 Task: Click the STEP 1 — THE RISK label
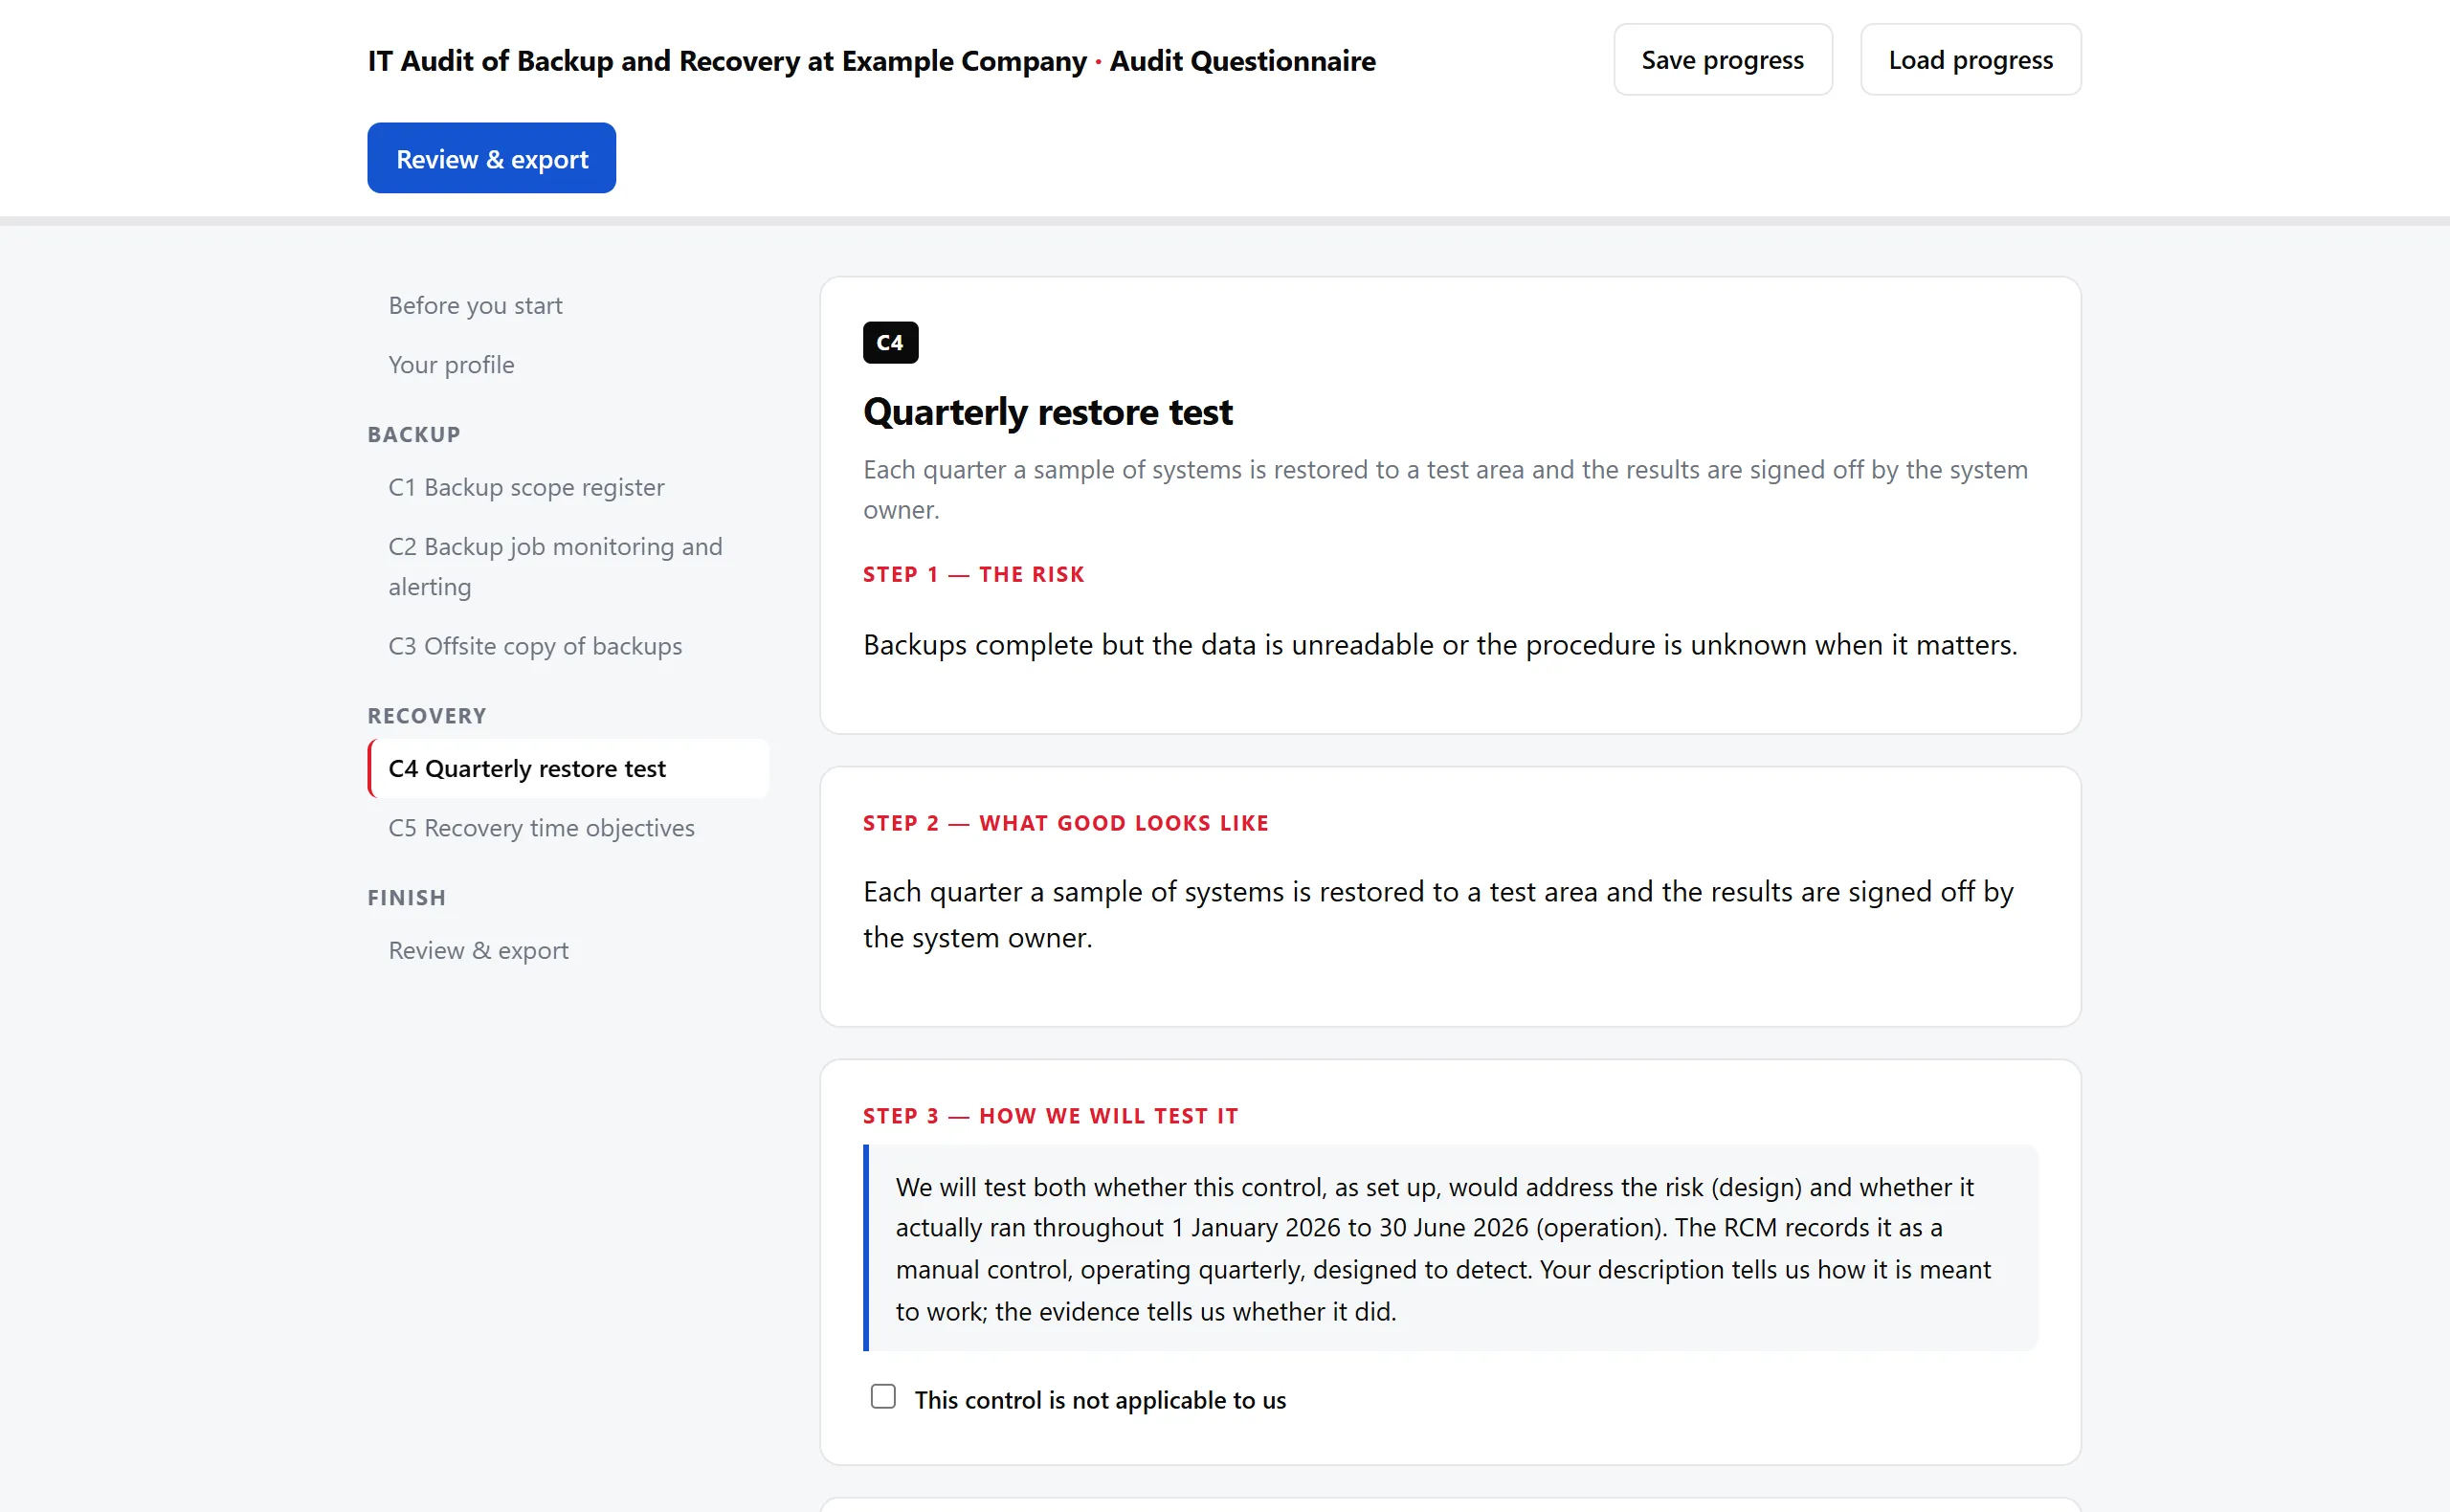coord(974,574)
